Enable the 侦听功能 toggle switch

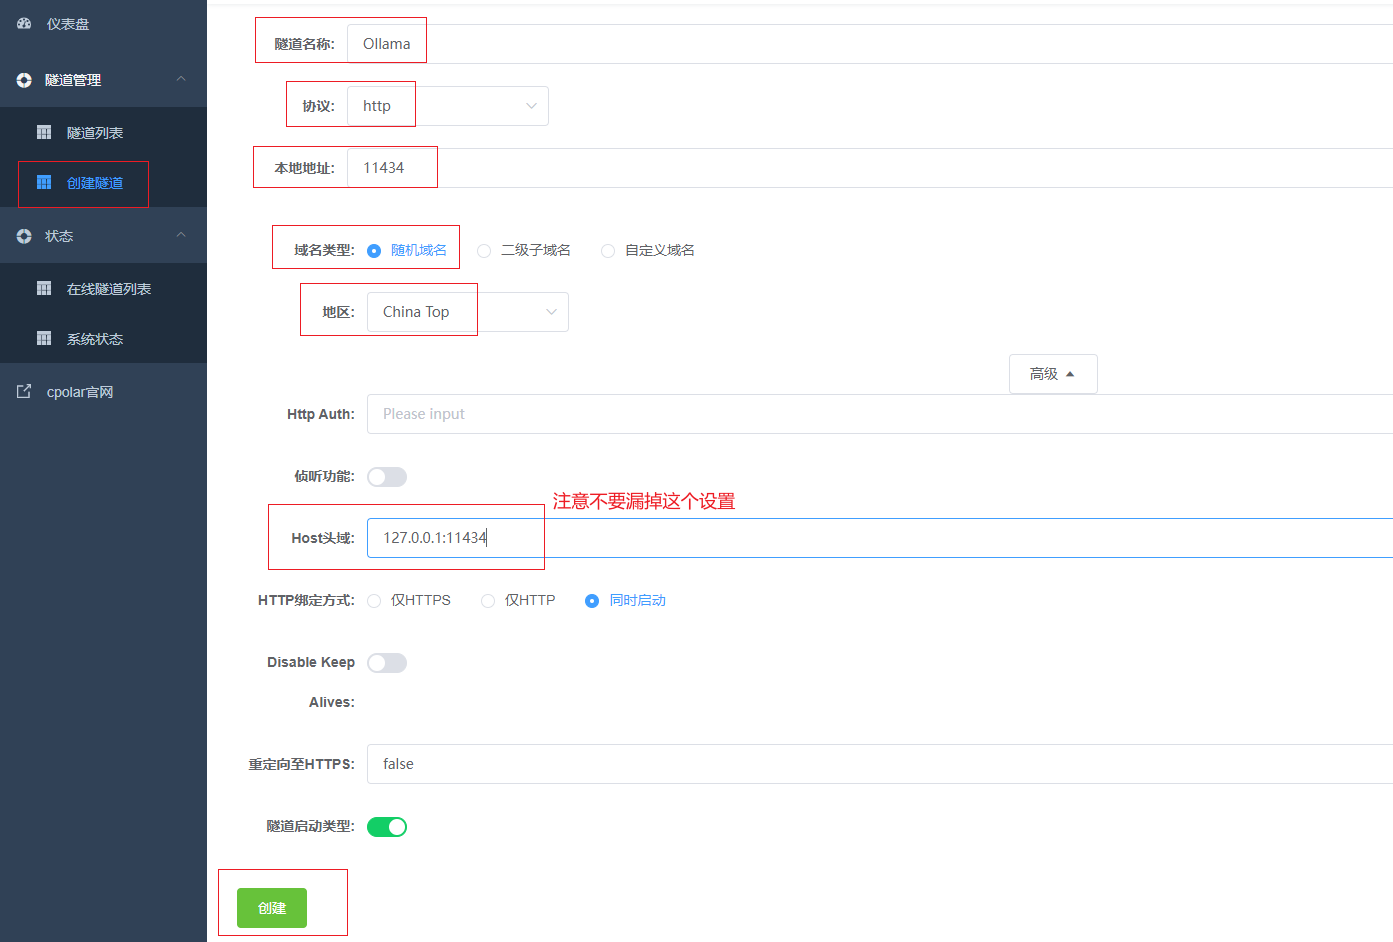click(x=387, y=477)
